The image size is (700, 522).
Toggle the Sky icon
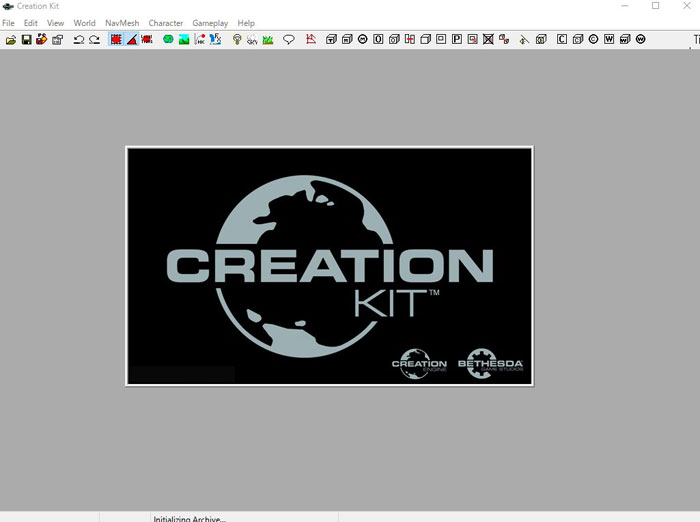(252, 40)
